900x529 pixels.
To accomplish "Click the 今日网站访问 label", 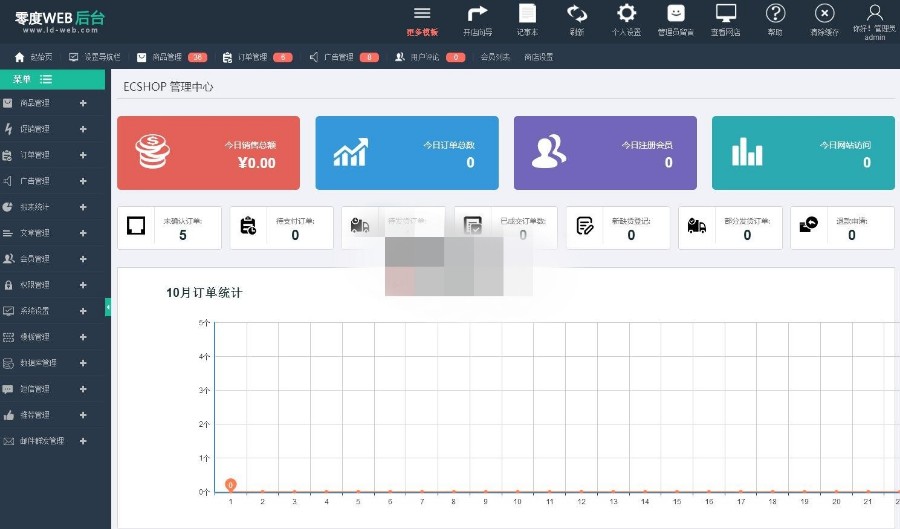I will (845, 145).
